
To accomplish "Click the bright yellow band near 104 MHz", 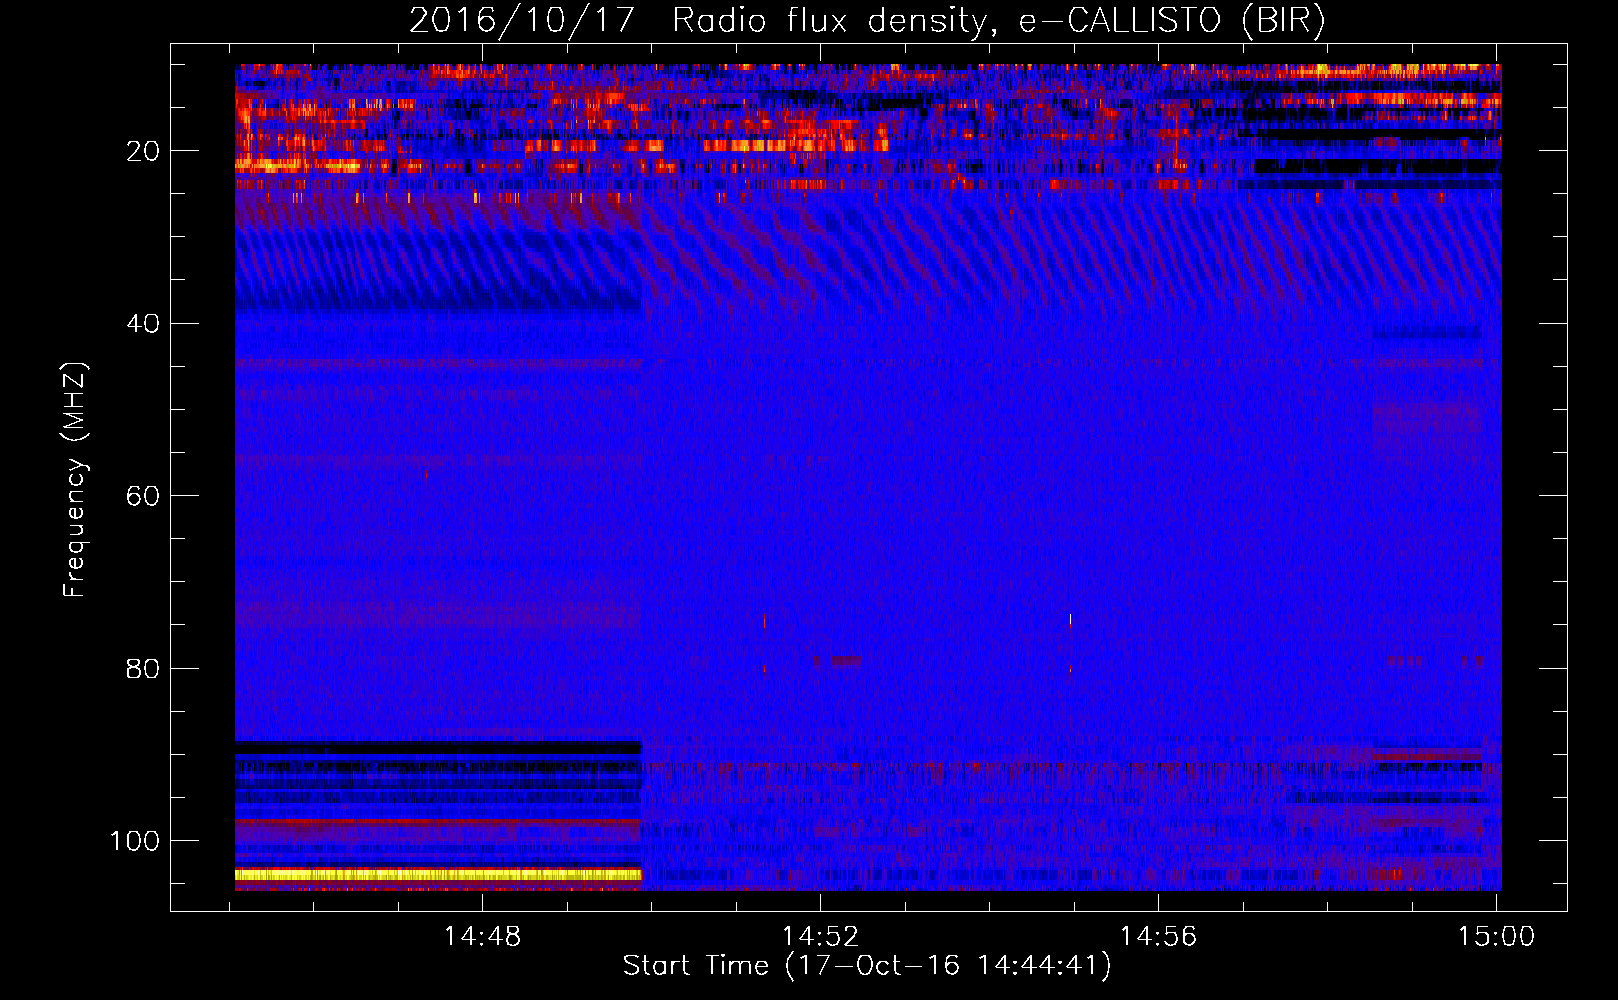I will [x=438, y=875].
